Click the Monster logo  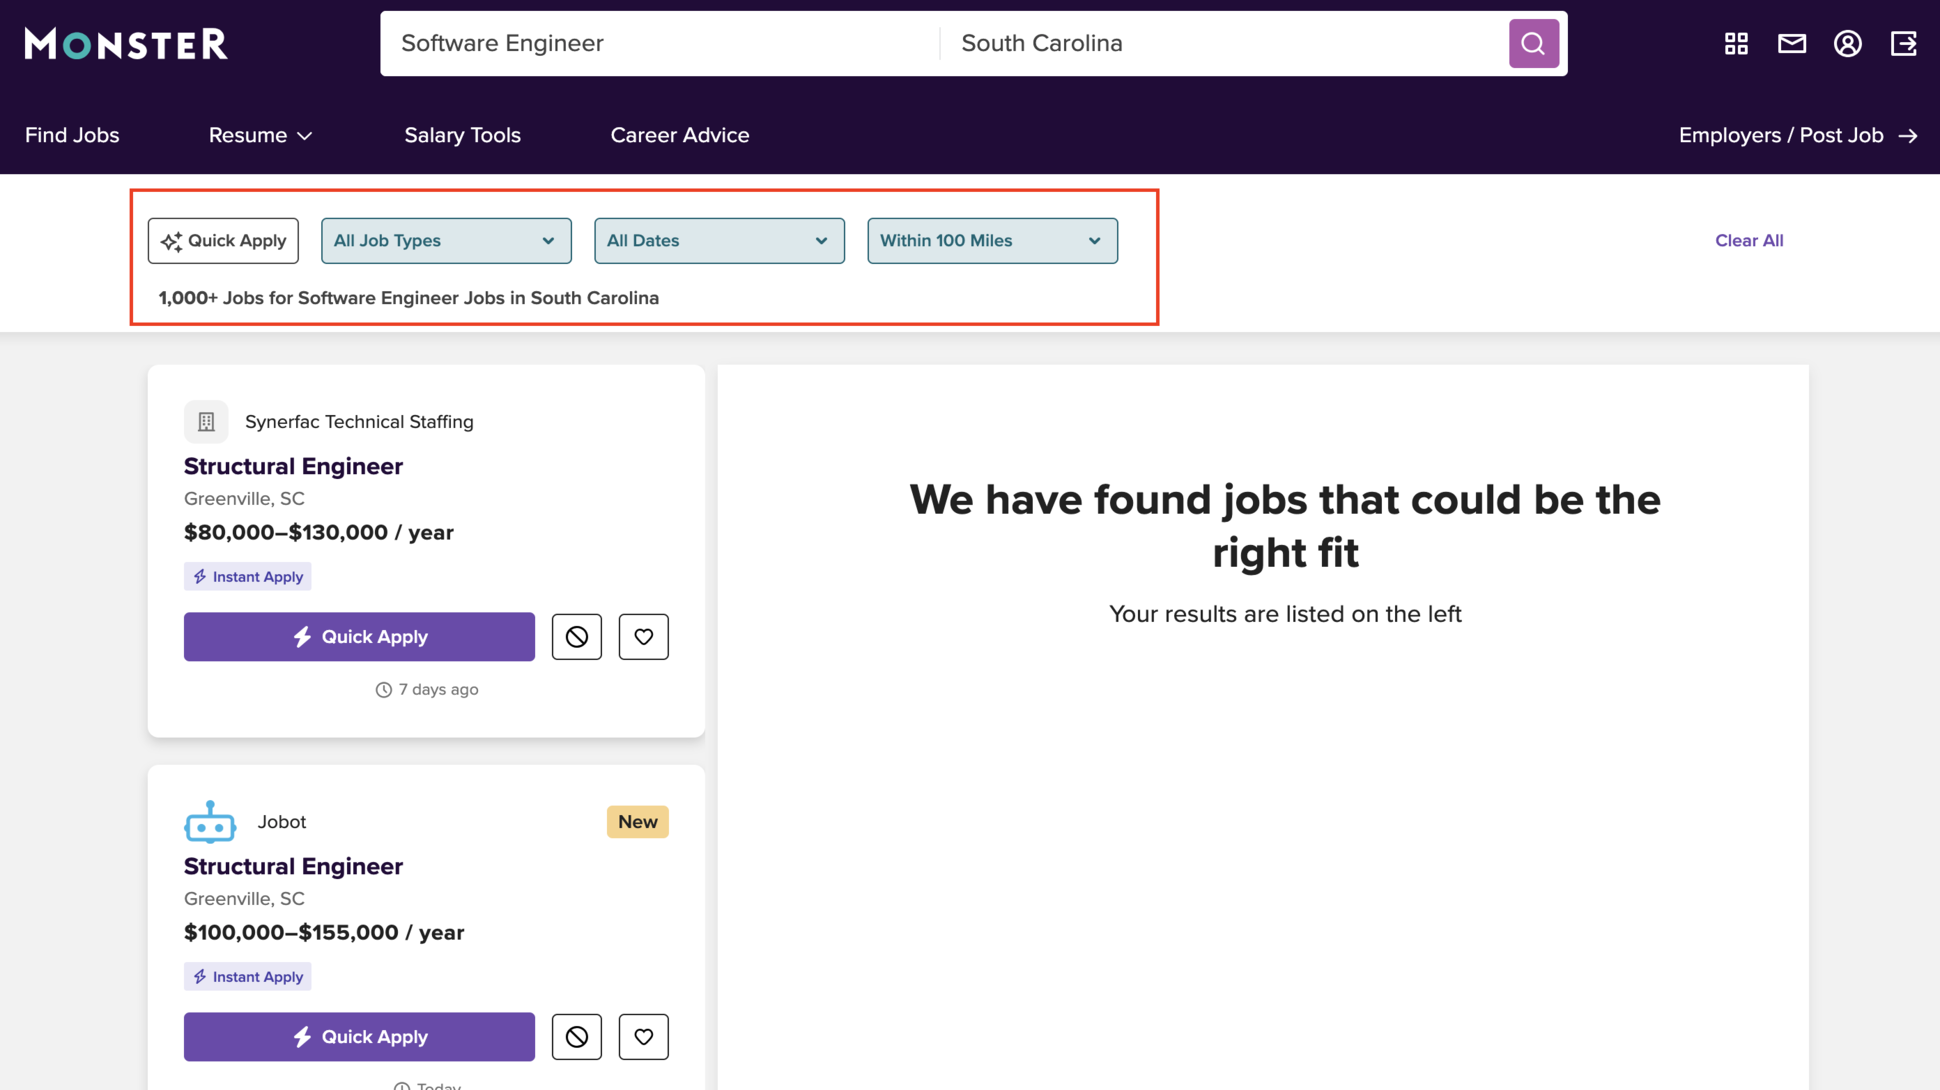point(126,43)
